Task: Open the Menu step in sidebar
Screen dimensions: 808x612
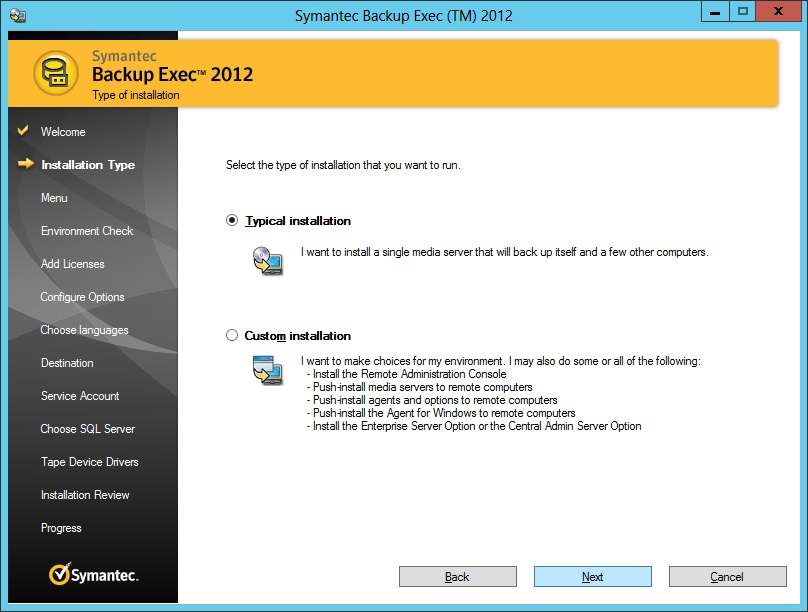Action: (54, 198)
